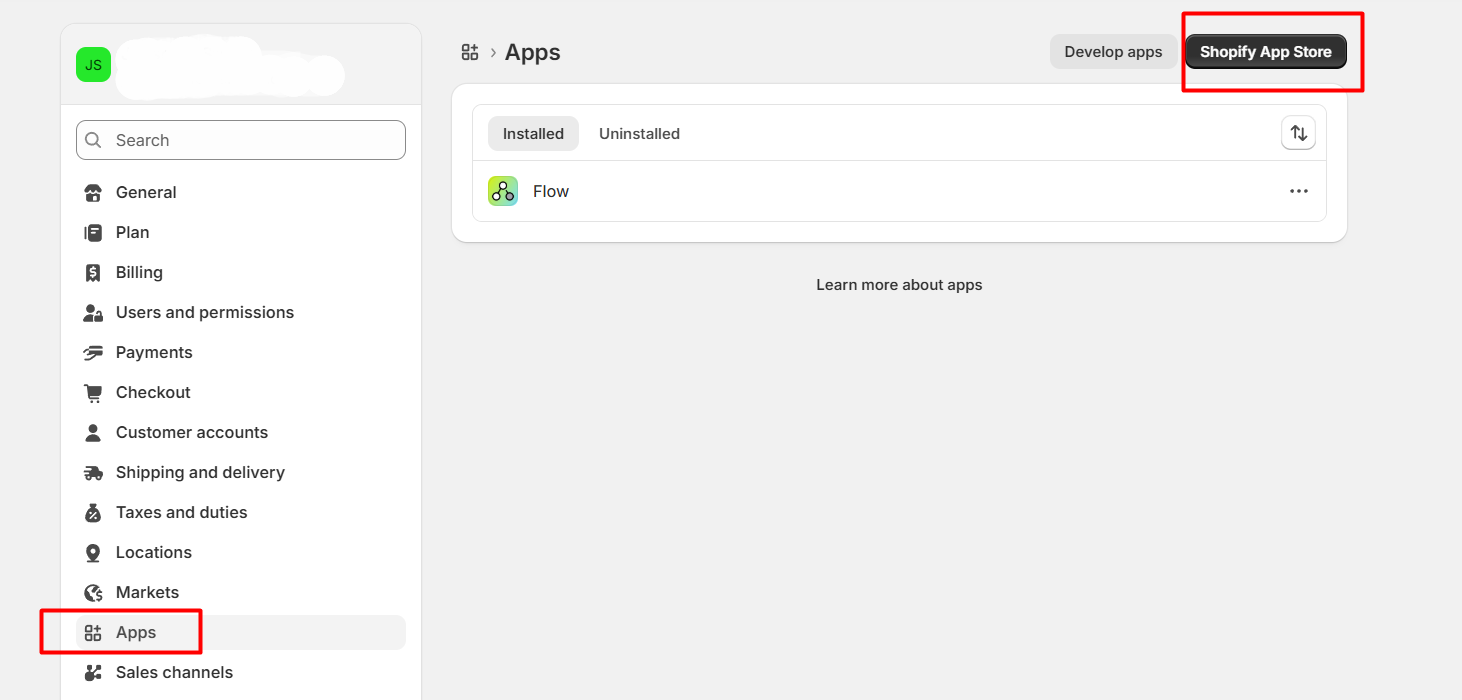Viewport: 1462px width, 700px height.
Task: Open Taxes and duties settings
Action: [x=181, y=513]
